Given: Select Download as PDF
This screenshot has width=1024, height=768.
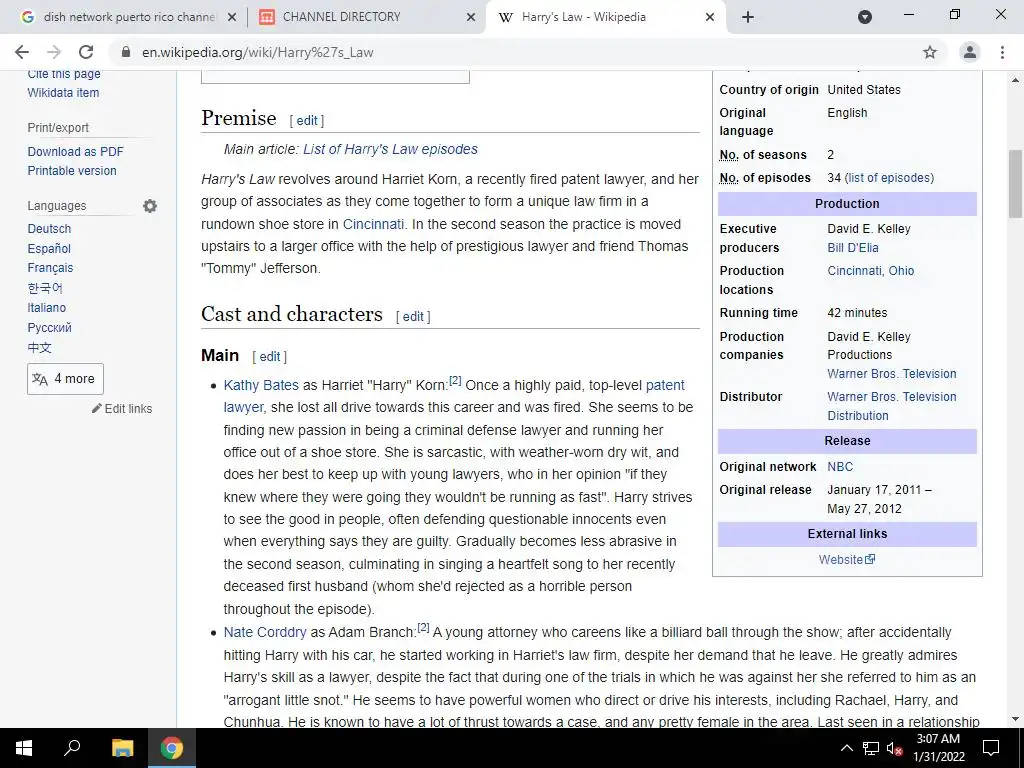Looking at the screenshot, I should (x=75, y=152).
